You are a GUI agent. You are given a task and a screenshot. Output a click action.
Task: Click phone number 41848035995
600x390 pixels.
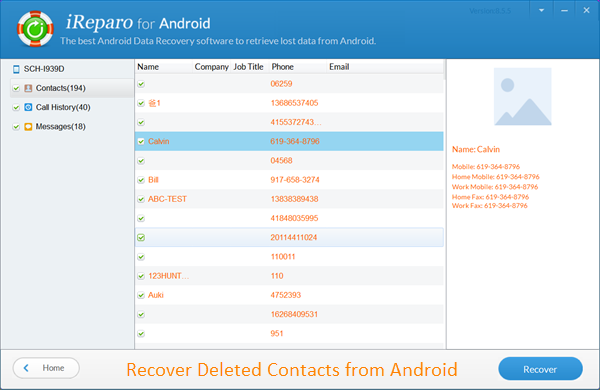294,218
